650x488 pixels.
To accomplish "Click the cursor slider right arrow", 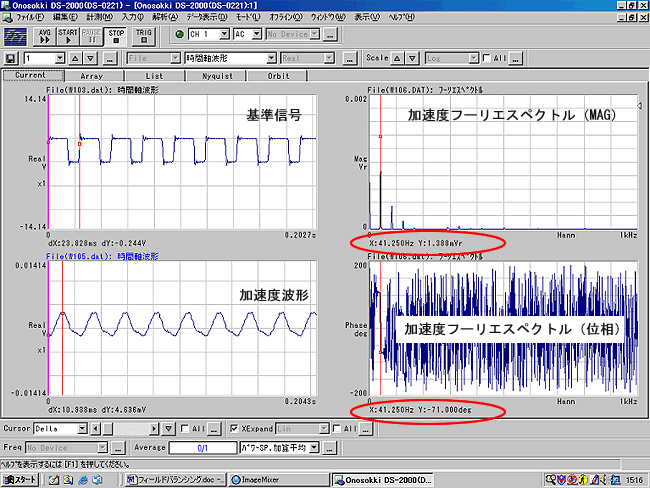I will coord(154,428).
